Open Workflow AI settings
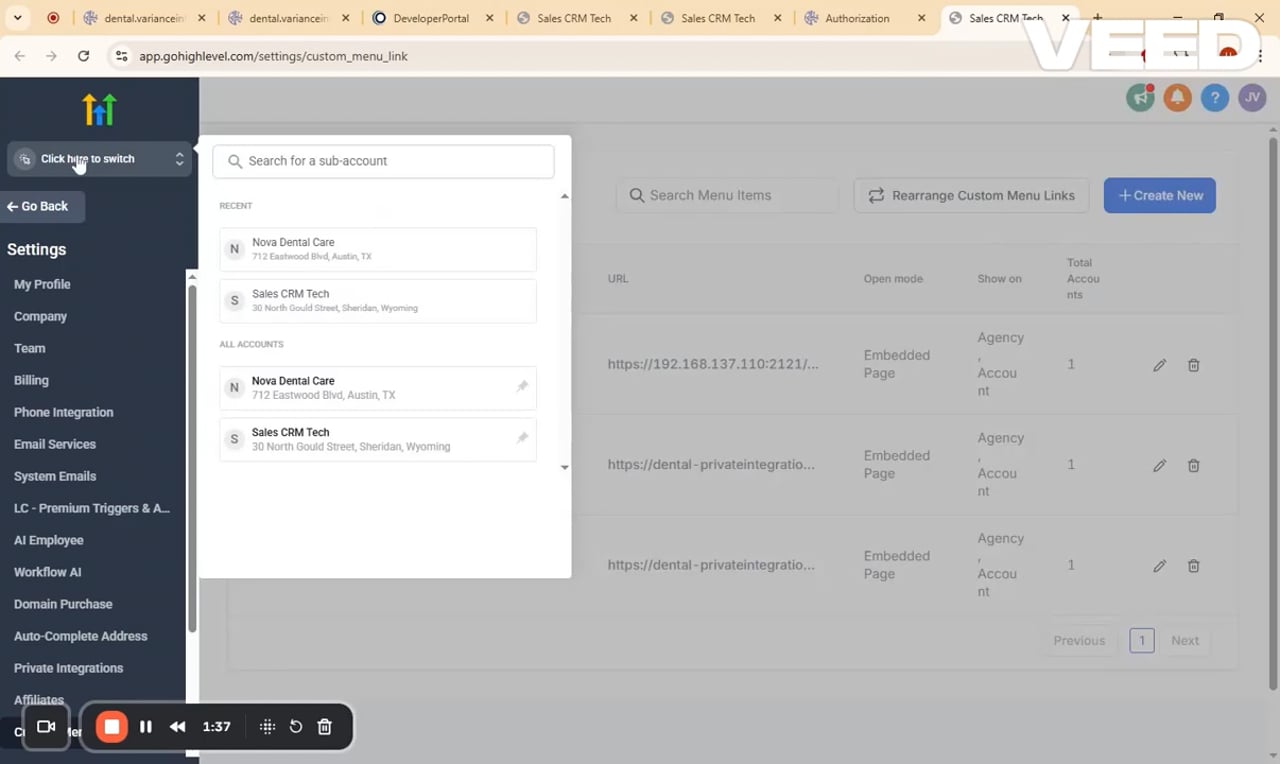This screenshot has height=764, width=1280. pyautogui.click(x=47, y=572)
